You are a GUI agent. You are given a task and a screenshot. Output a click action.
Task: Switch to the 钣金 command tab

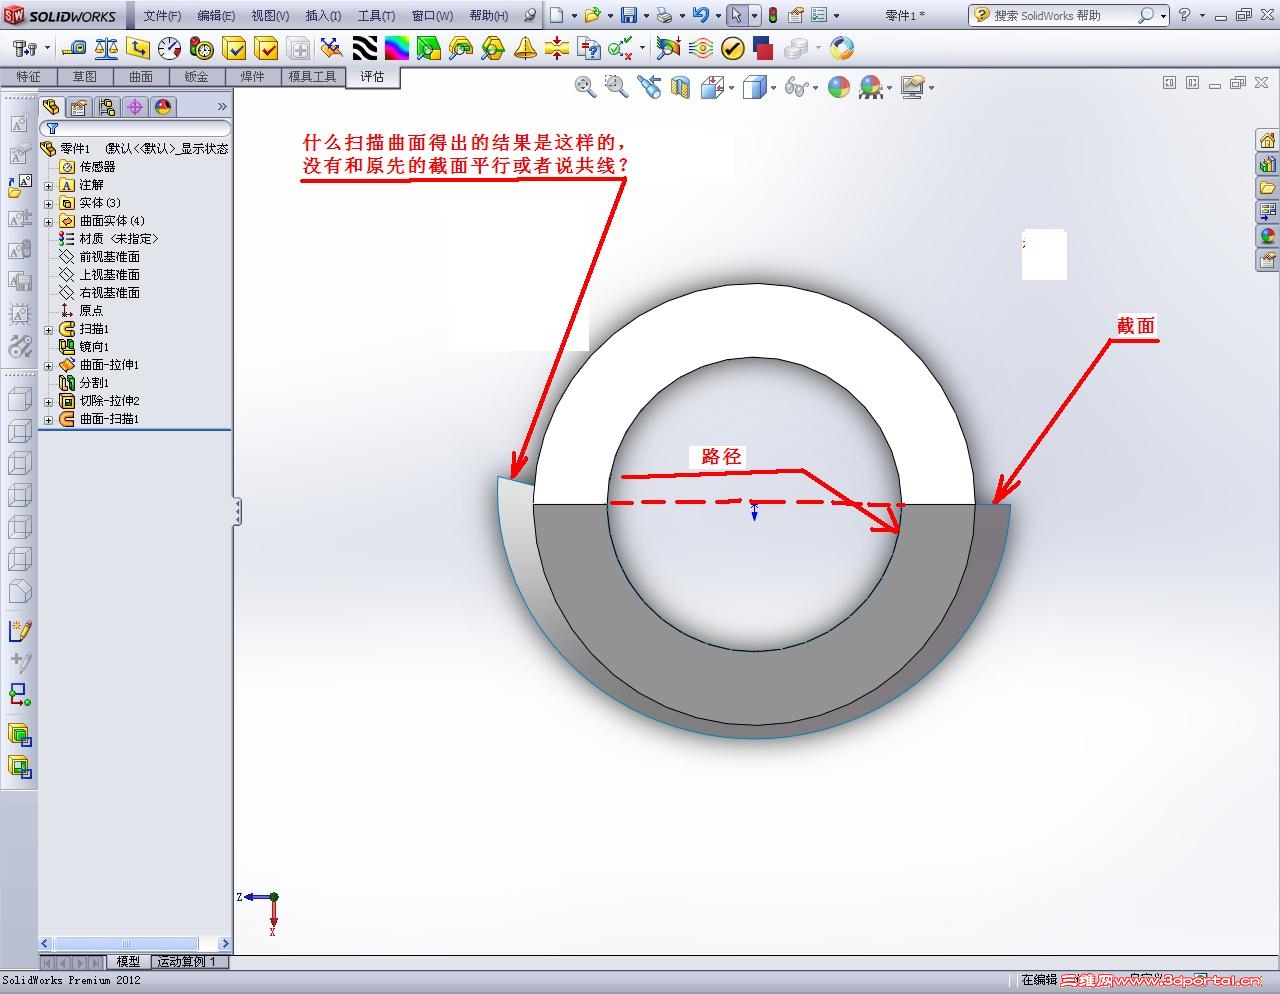tap(196, 77)
